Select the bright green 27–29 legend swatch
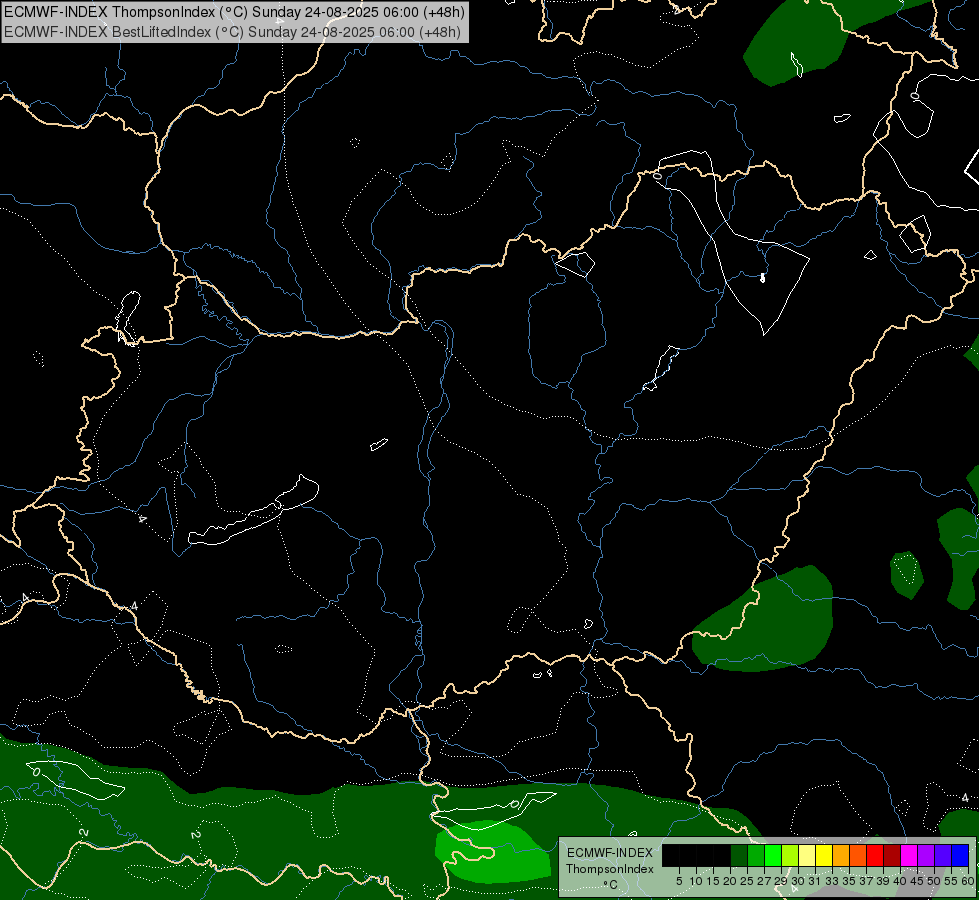Screen dimensions: 979x900 click(773, 855)
